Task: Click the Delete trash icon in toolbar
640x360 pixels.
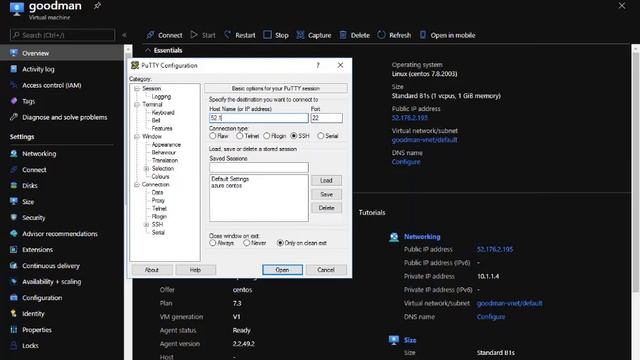Action: point(343,35)
